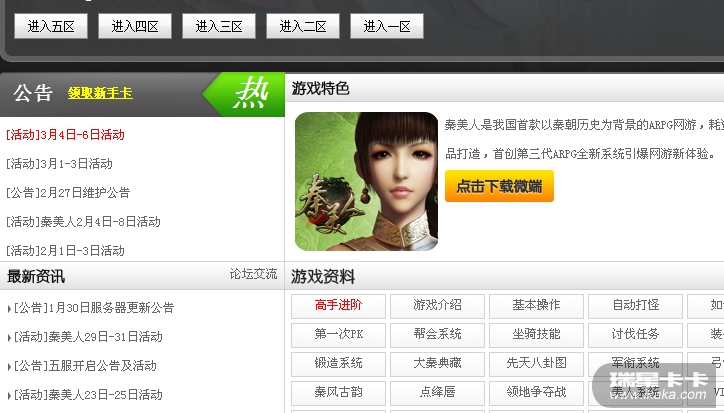Open the 领取新手卡 link
Image resolution: width=724 pixels, height=413 pixels.
coord(100,93)
